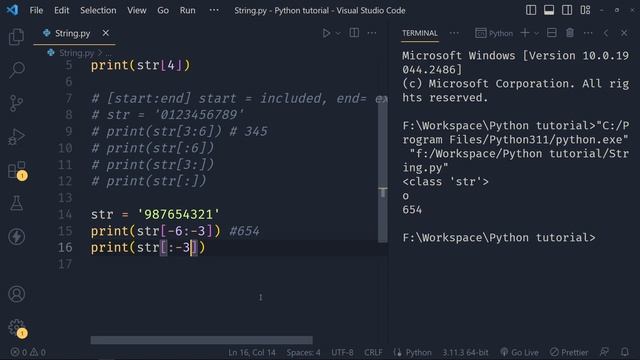Click terminal output <class 'str'>
Viewport: 640px width, 360px height.
445,182
